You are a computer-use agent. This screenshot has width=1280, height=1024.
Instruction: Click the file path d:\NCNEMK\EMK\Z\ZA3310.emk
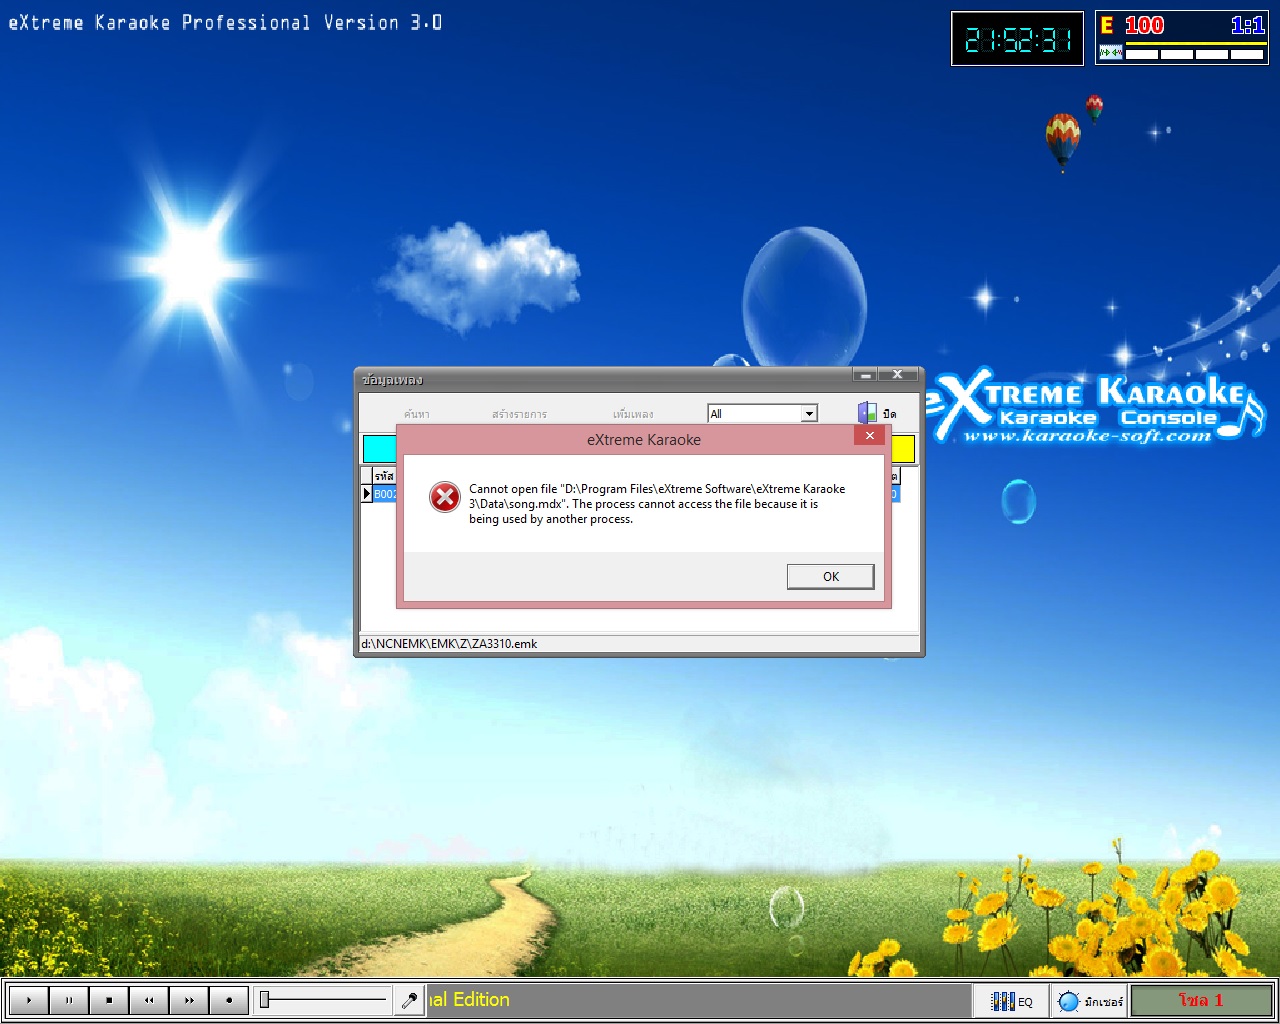coord(449,644)
